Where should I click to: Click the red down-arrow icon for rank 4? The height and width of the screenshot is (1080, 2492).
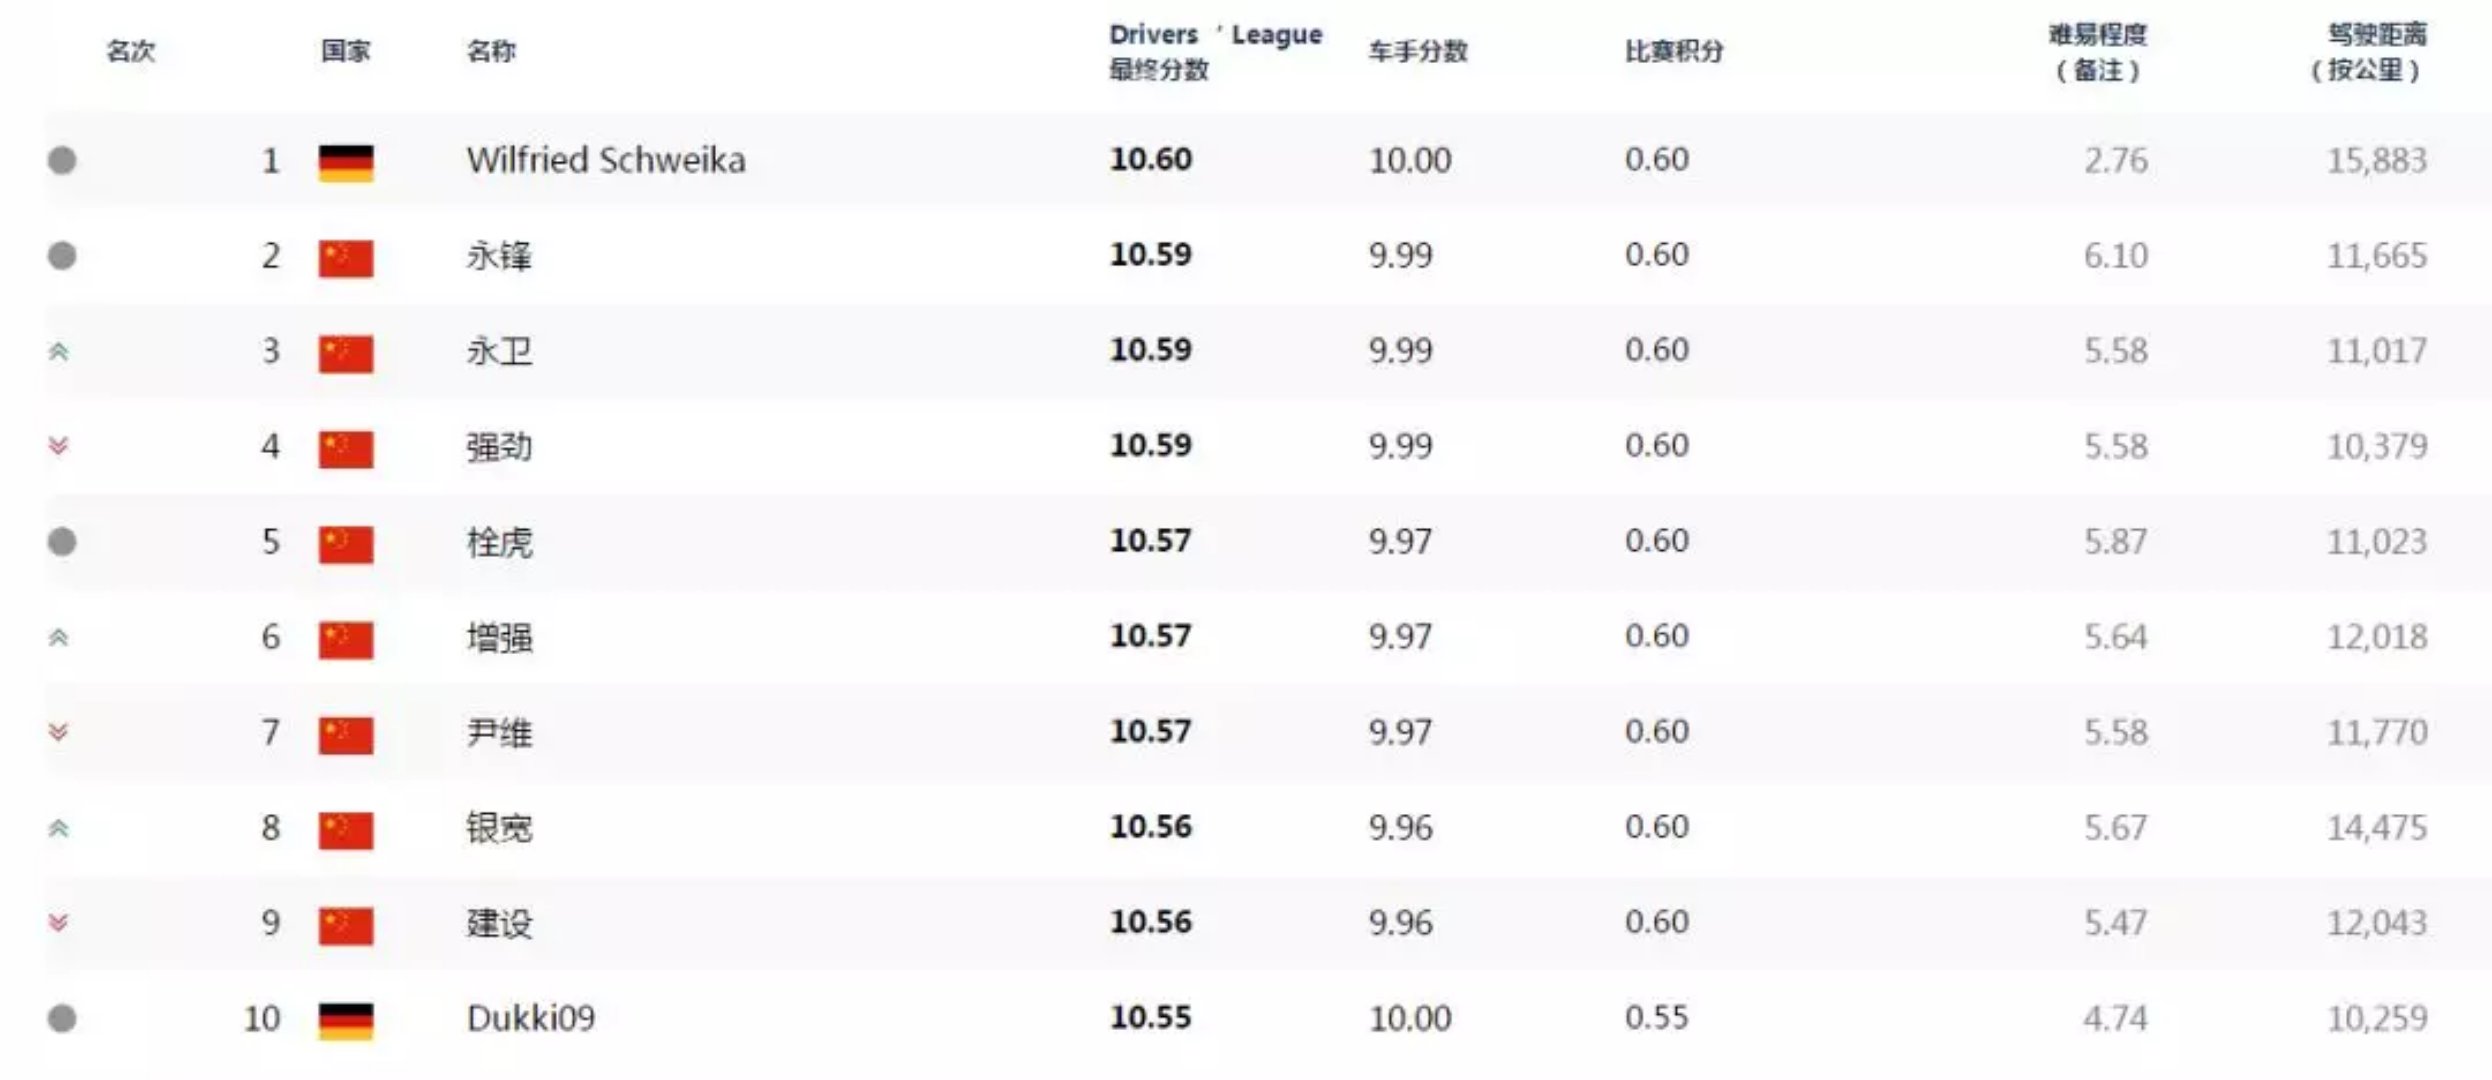click(59, 446)
